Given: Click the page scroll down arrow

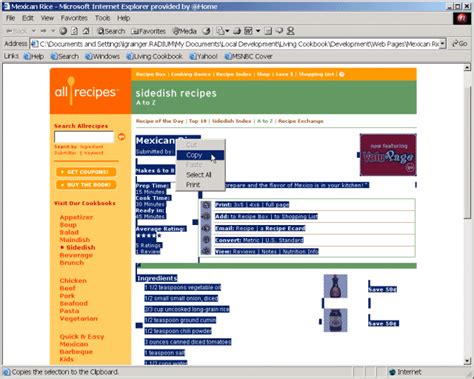Looking at the screenshot, I should click(467, 361).
